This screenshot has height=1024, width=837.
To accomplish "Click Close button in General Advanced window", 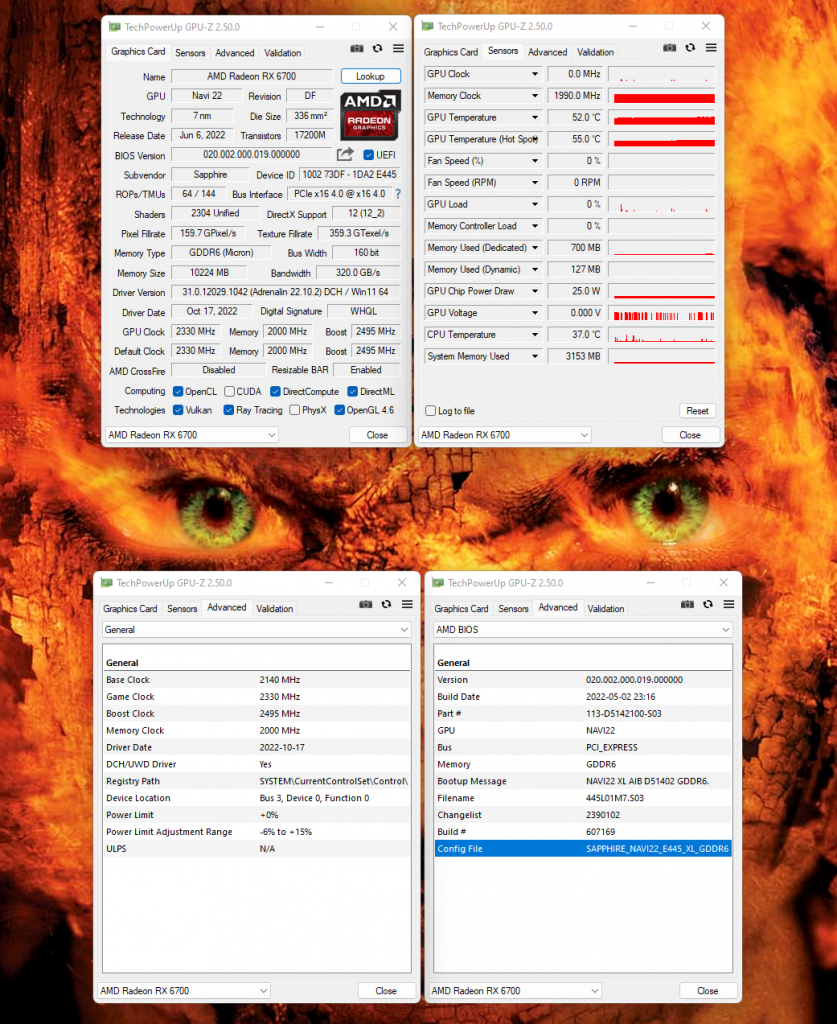I will pyautogui.click(x=386, y=991).
